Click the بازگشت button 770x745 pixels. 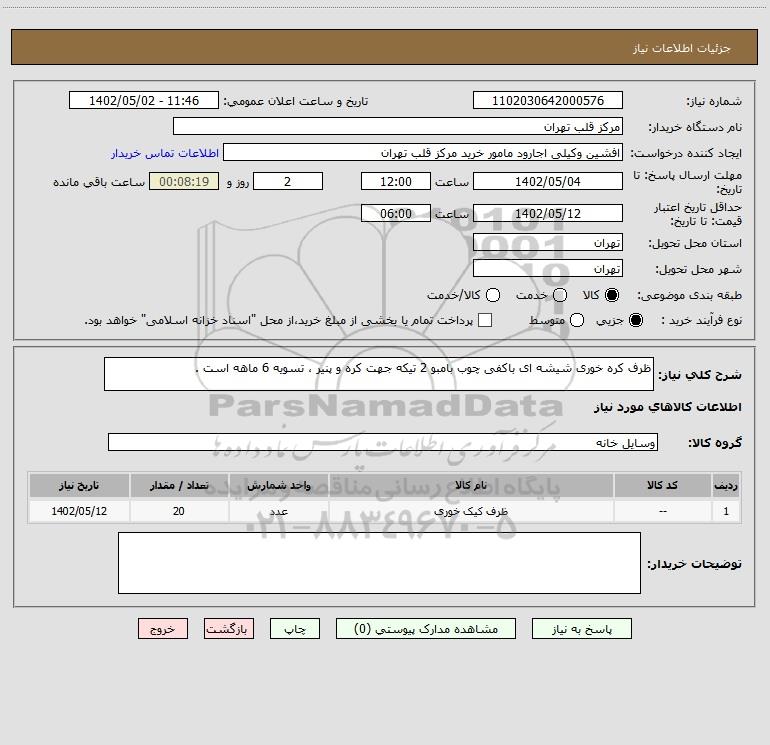229,629
